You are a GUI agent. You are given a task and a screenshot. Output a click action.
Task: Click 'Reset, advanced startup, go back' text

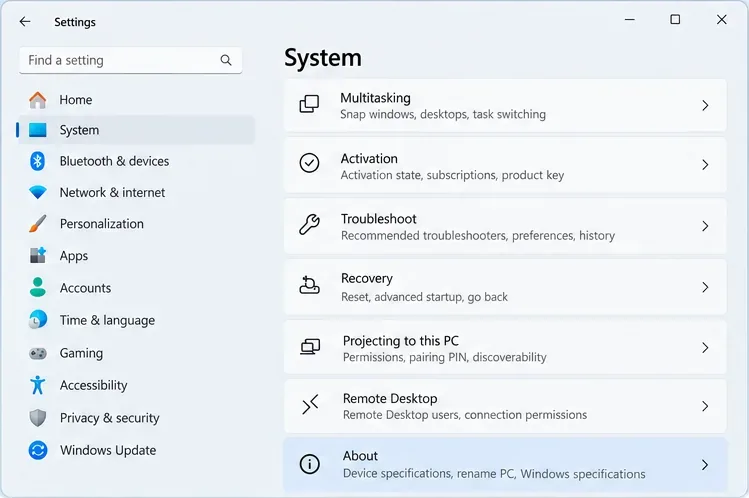[x=424, y=297]
